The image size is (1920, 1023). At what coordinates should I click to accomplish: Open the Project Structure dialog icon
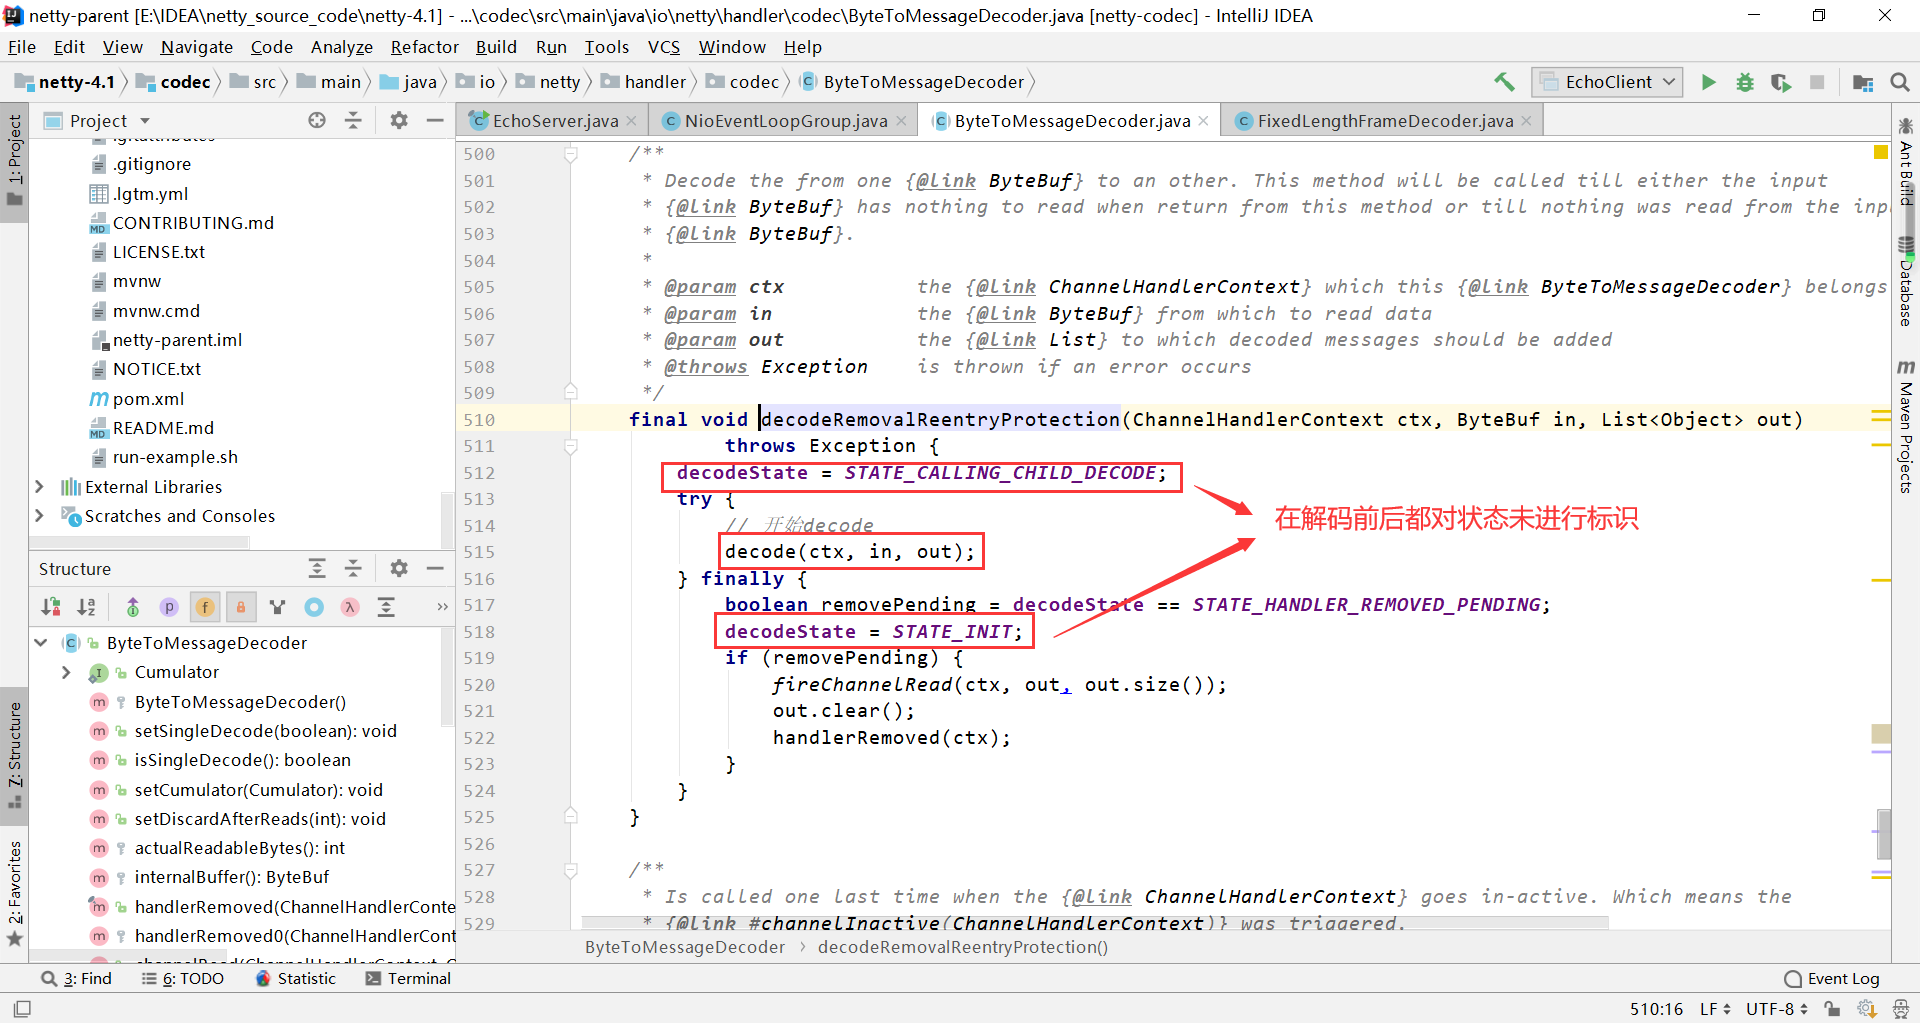point(1863,82)
